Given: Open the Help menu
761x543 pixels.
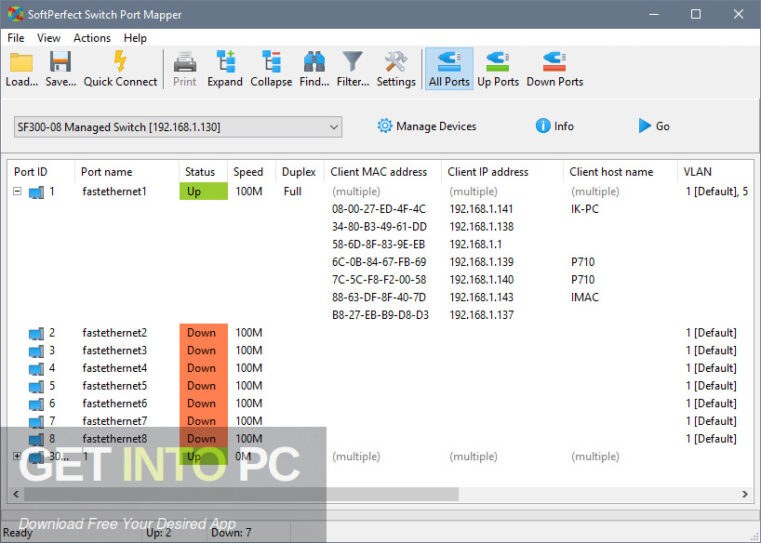Looking at the screenshot, I should (x=135, y=38).
